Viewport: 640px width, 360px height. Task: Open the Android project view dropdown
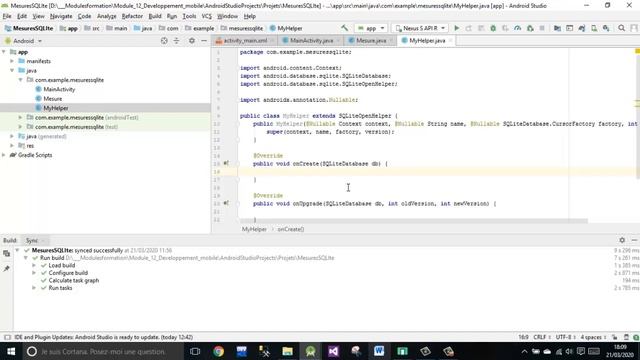tap(24, 41)
